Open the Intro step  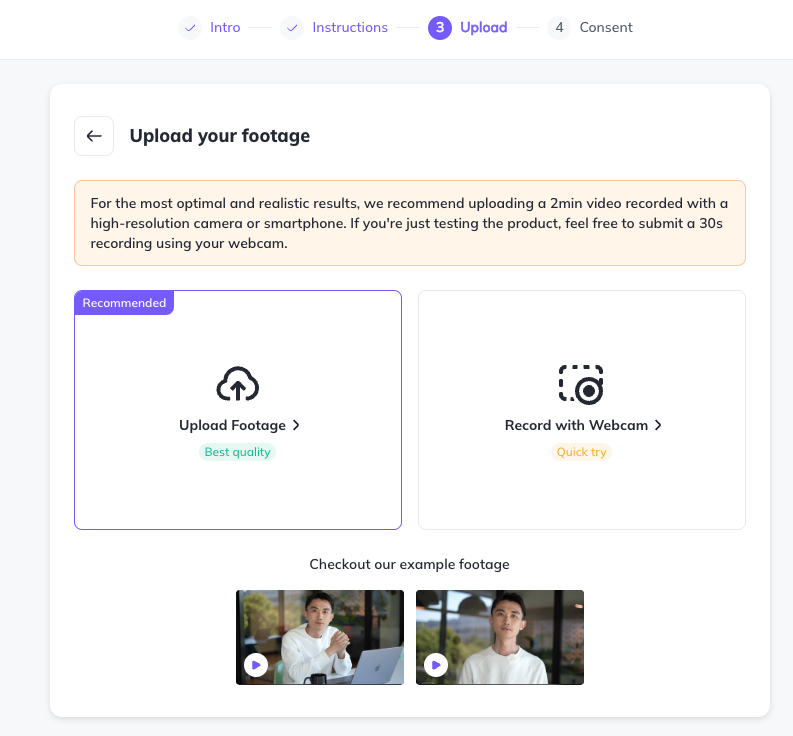pyautogui.click(x=225, y=28)
